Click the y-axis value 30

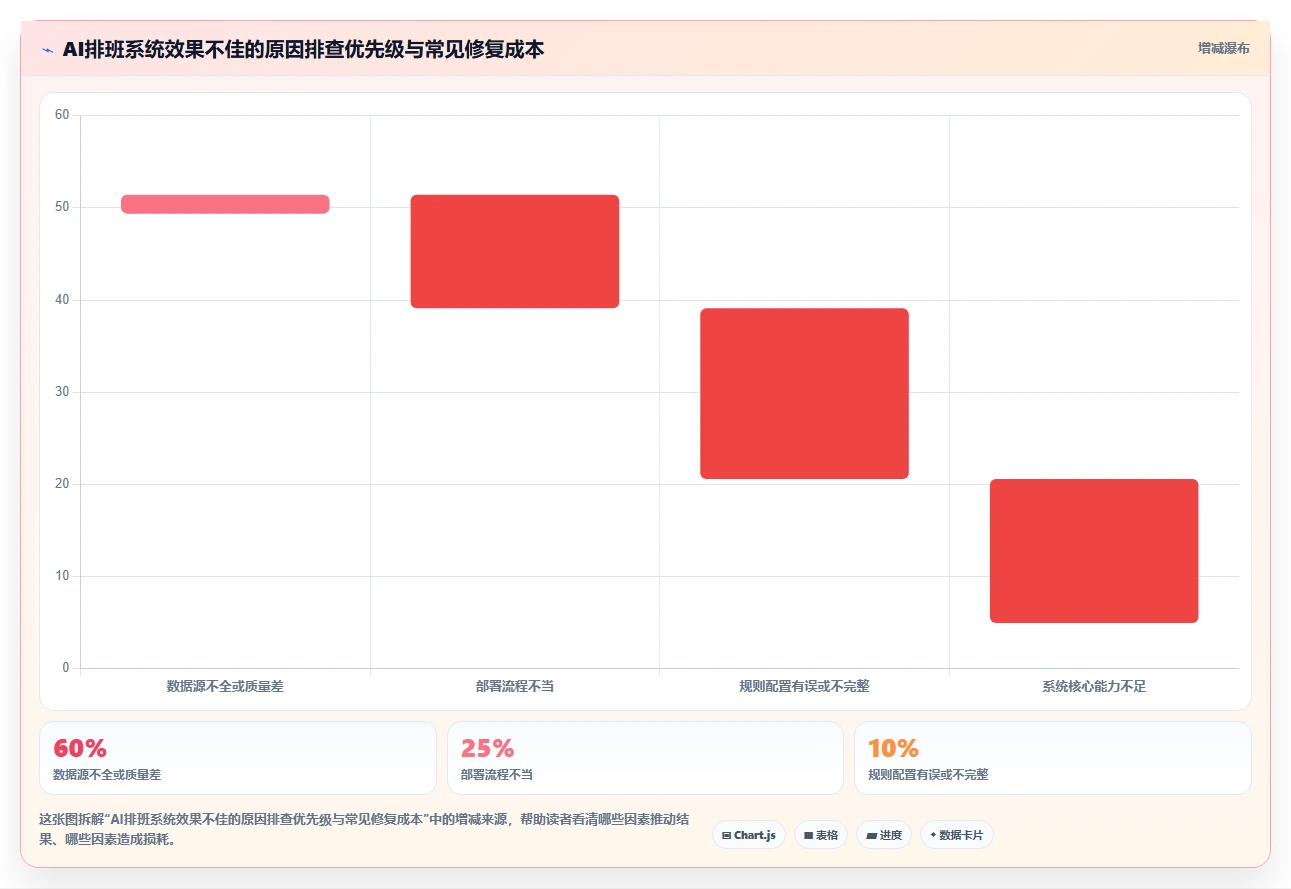coord(62,392)
